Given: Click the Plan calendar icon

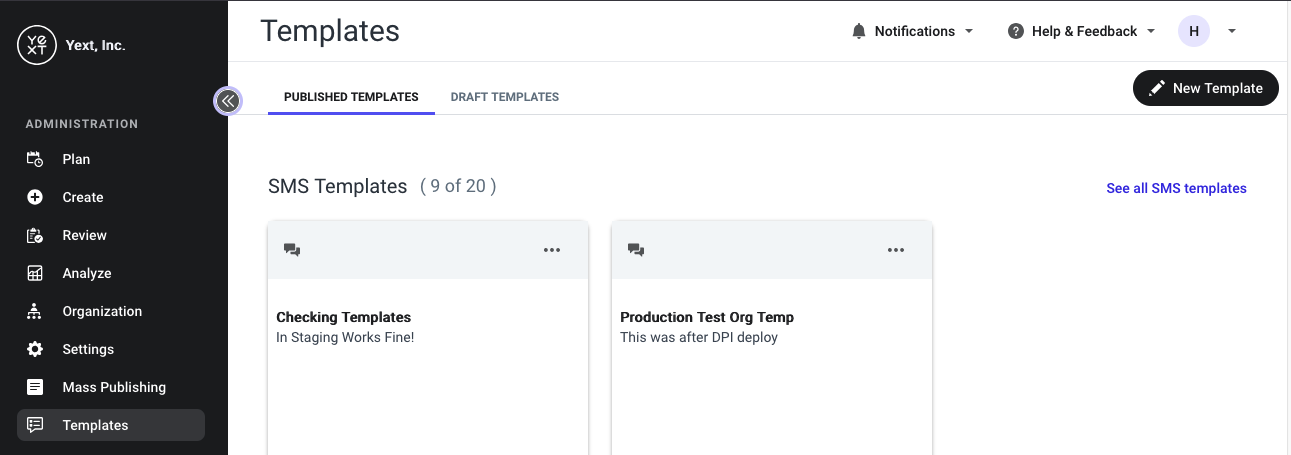Looking at the screenshot, I should point(35,159).
